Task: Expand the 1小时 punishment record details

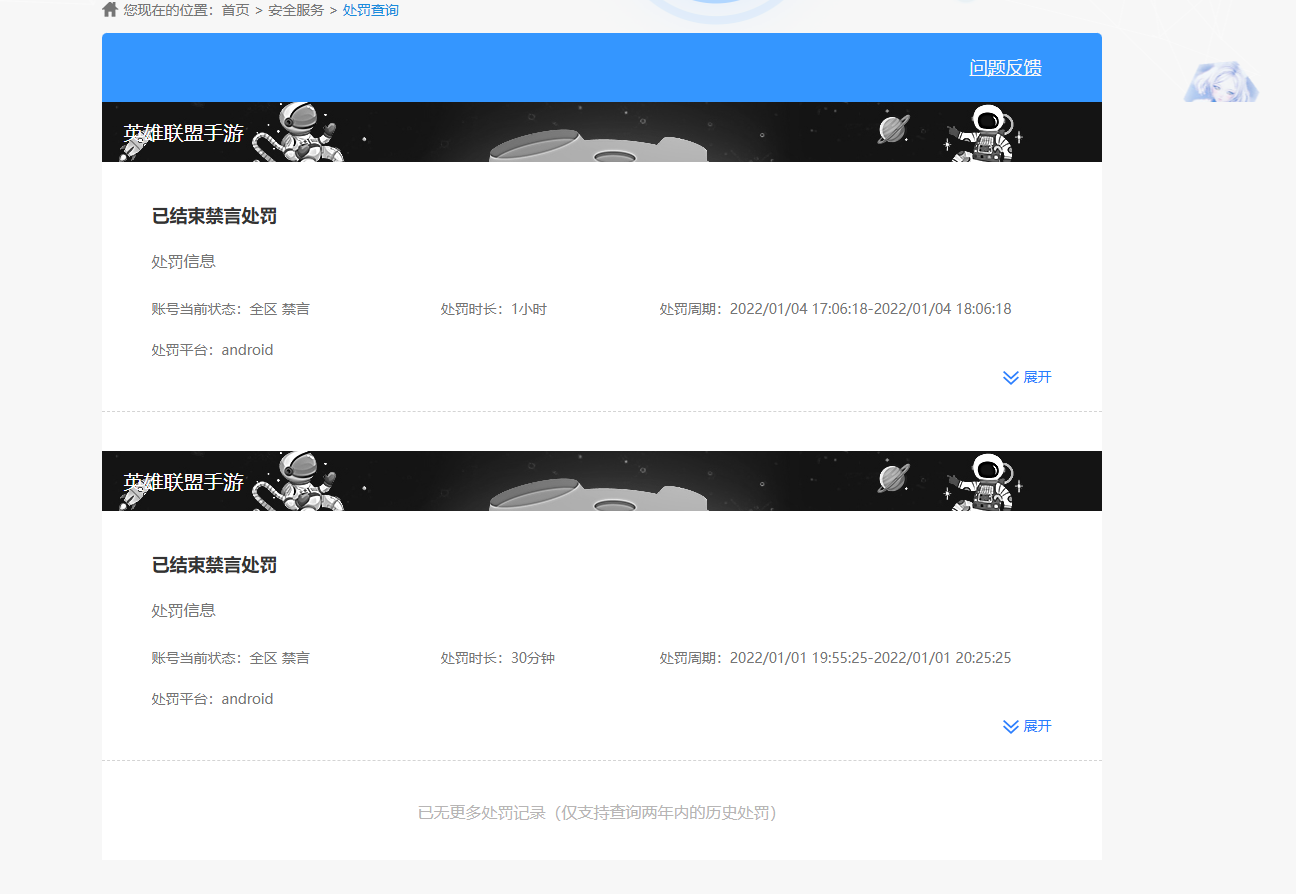Action: (x=1027, y=377)
